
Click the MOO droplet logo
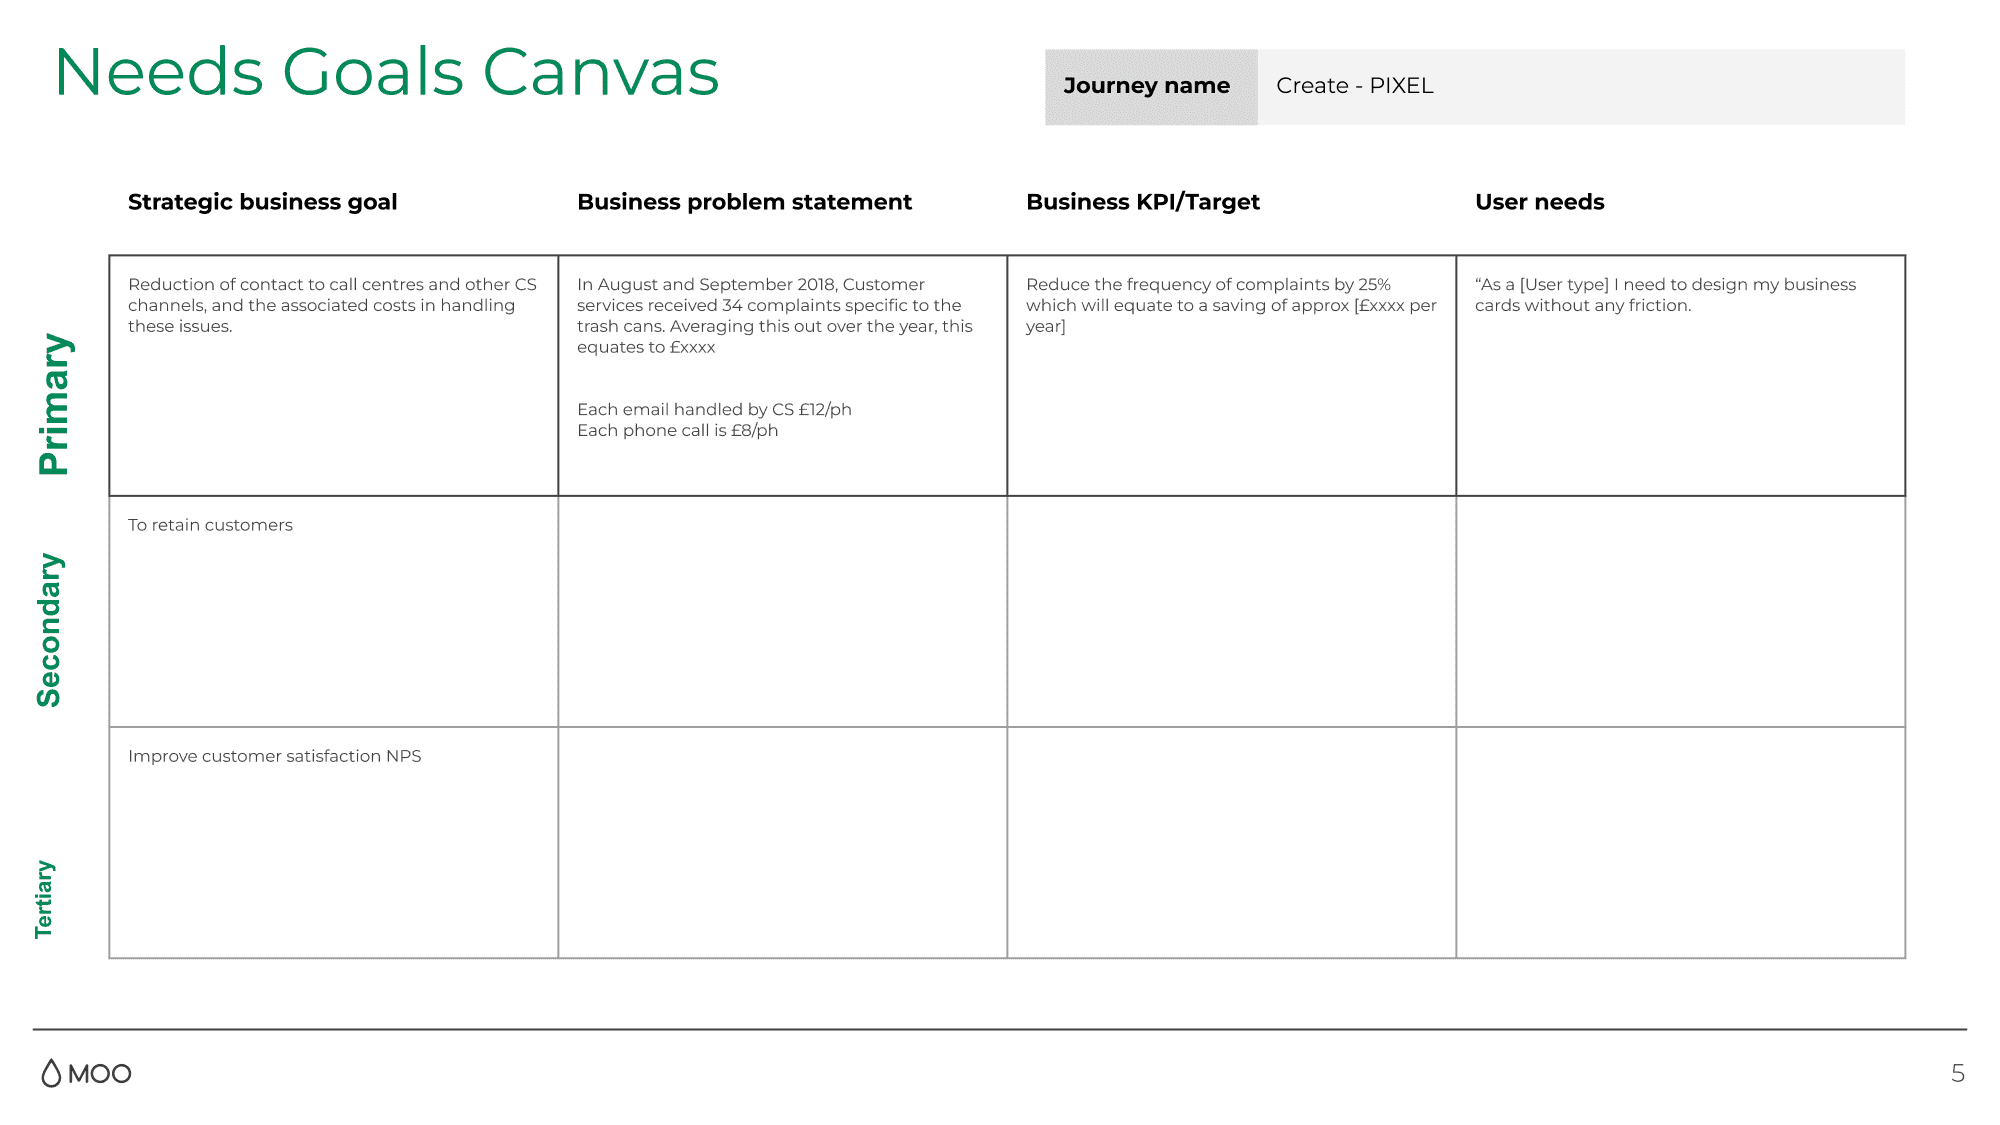pos(50,1073)
